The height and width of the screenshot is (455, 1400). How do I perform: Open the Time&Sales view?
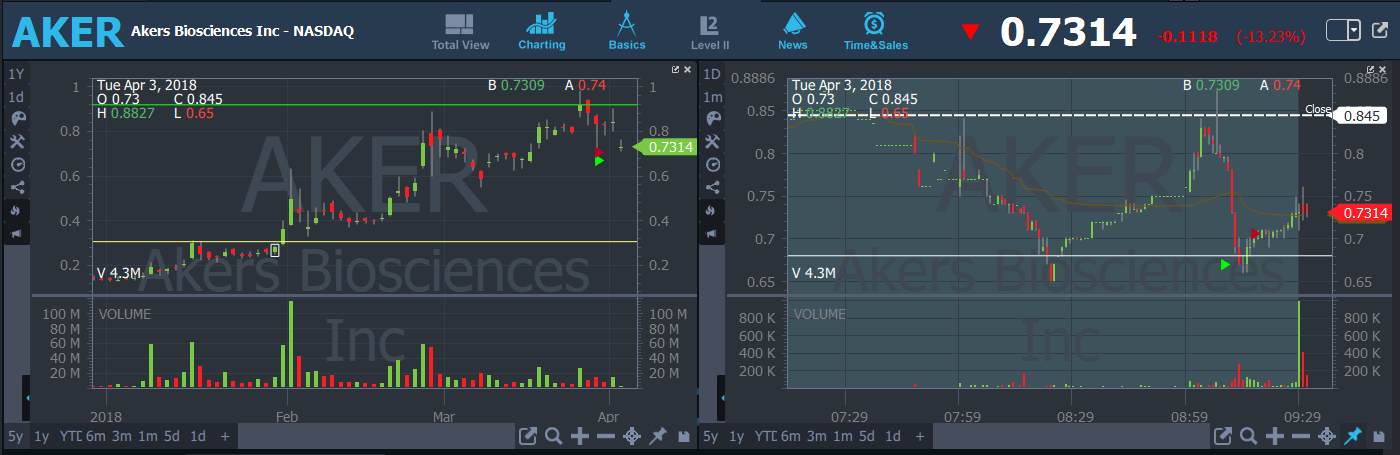coord(874,31)
